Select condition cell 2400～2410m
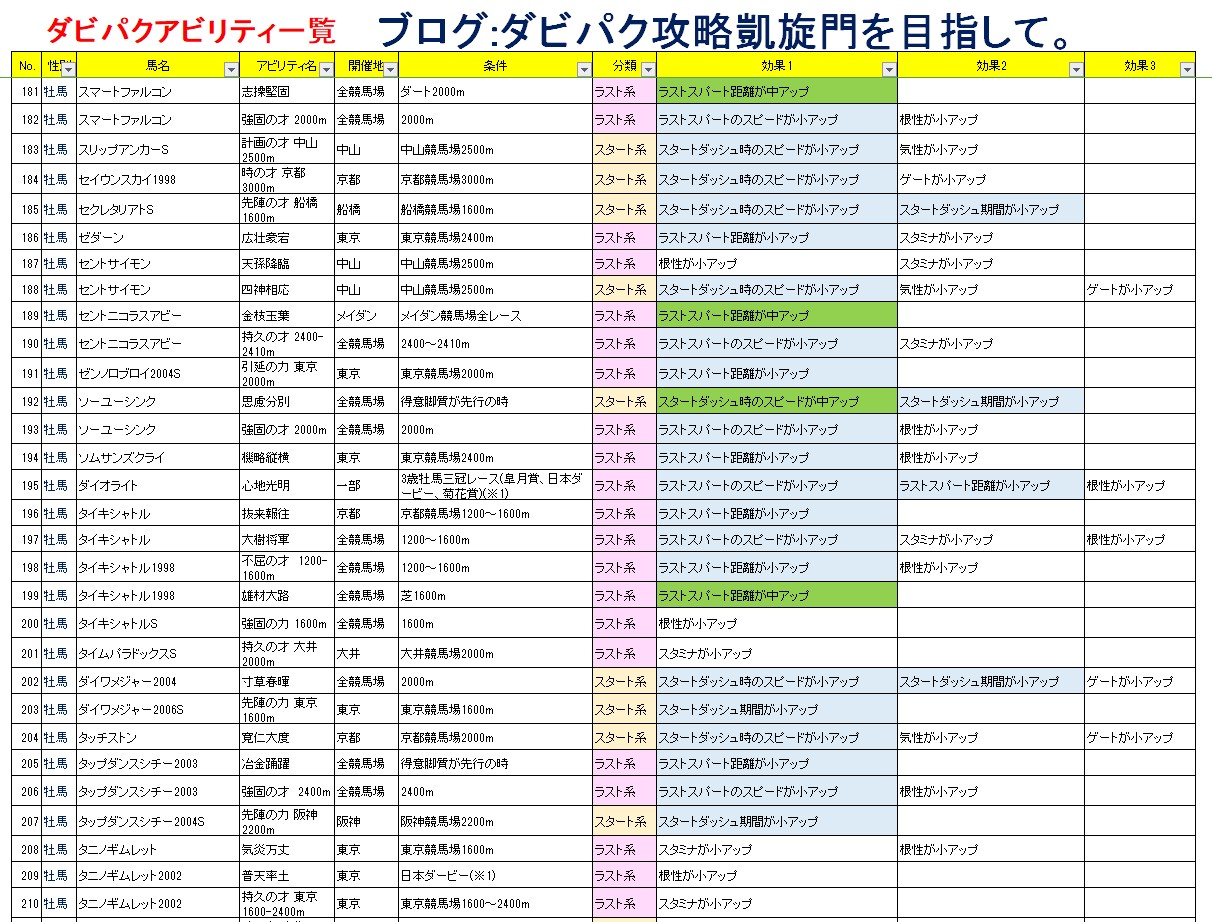 pos(495,344)
